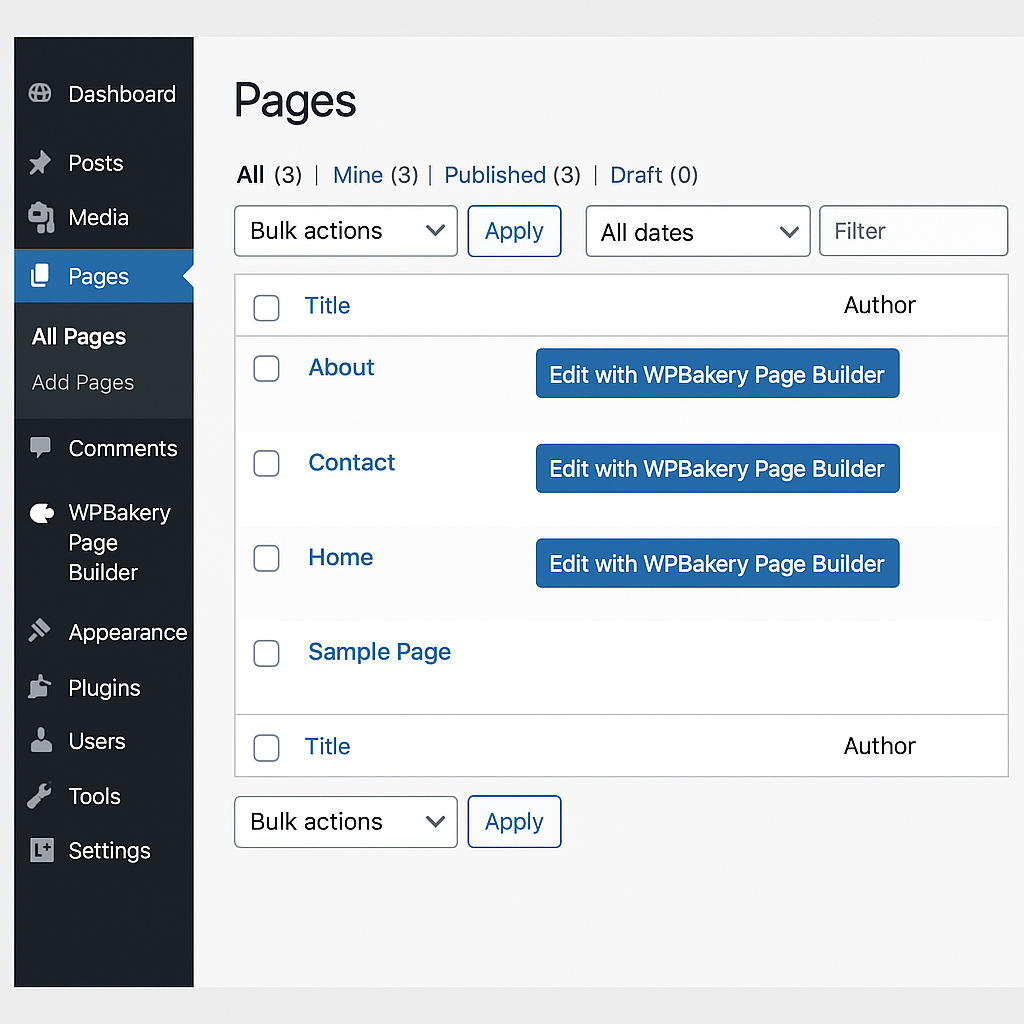This screenshot has width=1024, height=1024.
Task: Sort by the Title header column
Action: coord(327,306)
